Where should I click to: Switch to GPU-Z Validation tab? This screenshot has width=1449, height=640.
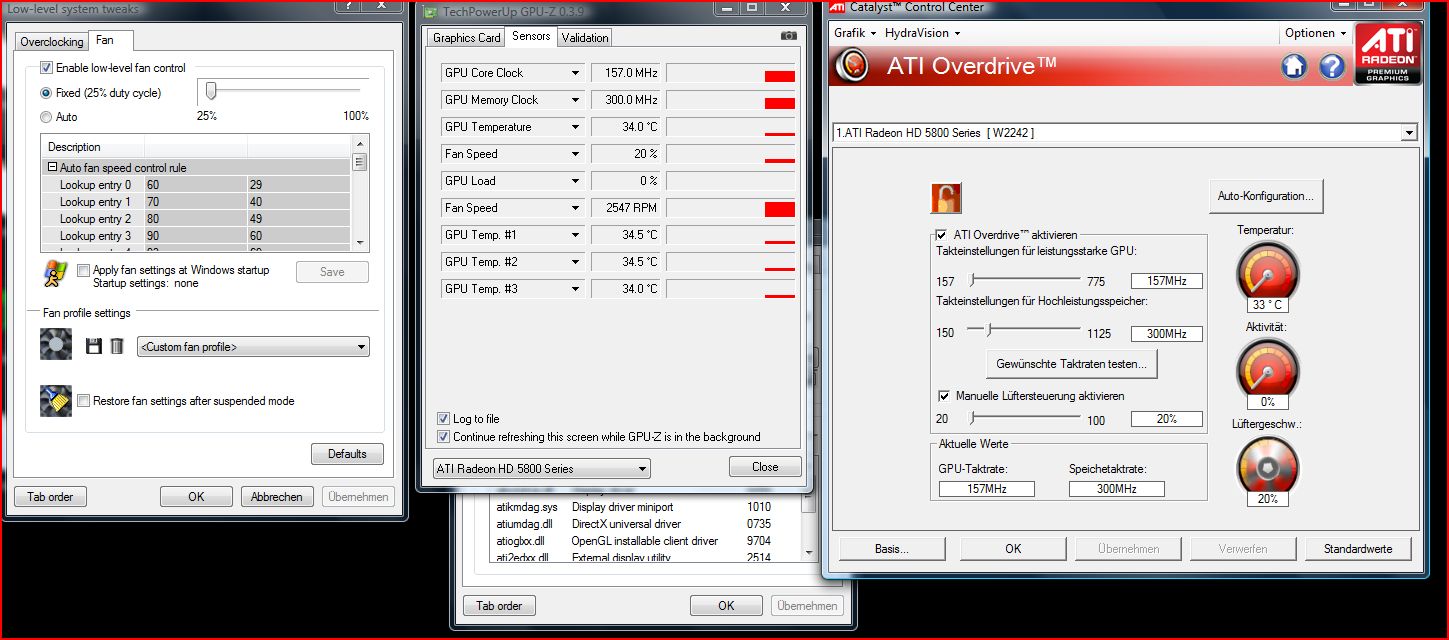[585, 38]
